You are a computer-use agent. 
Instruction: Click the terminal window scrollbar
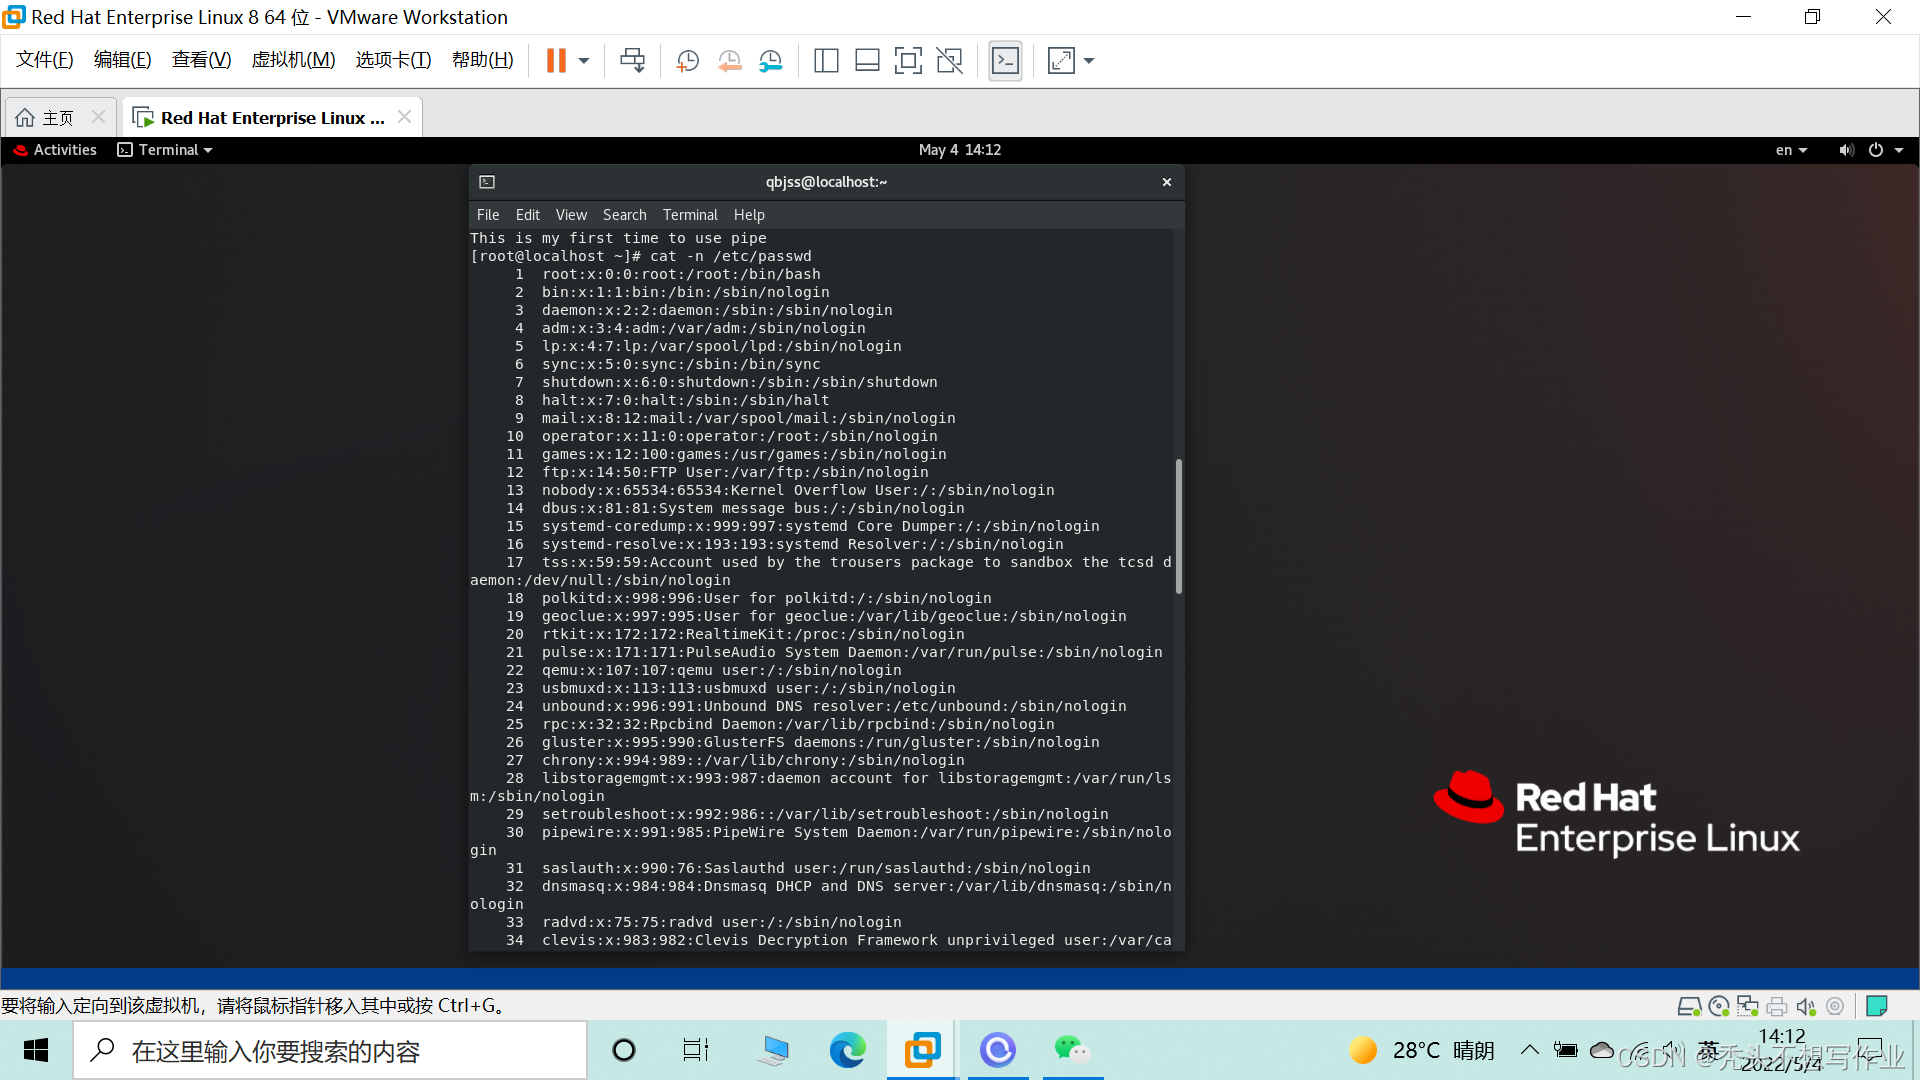[1180, 525]
